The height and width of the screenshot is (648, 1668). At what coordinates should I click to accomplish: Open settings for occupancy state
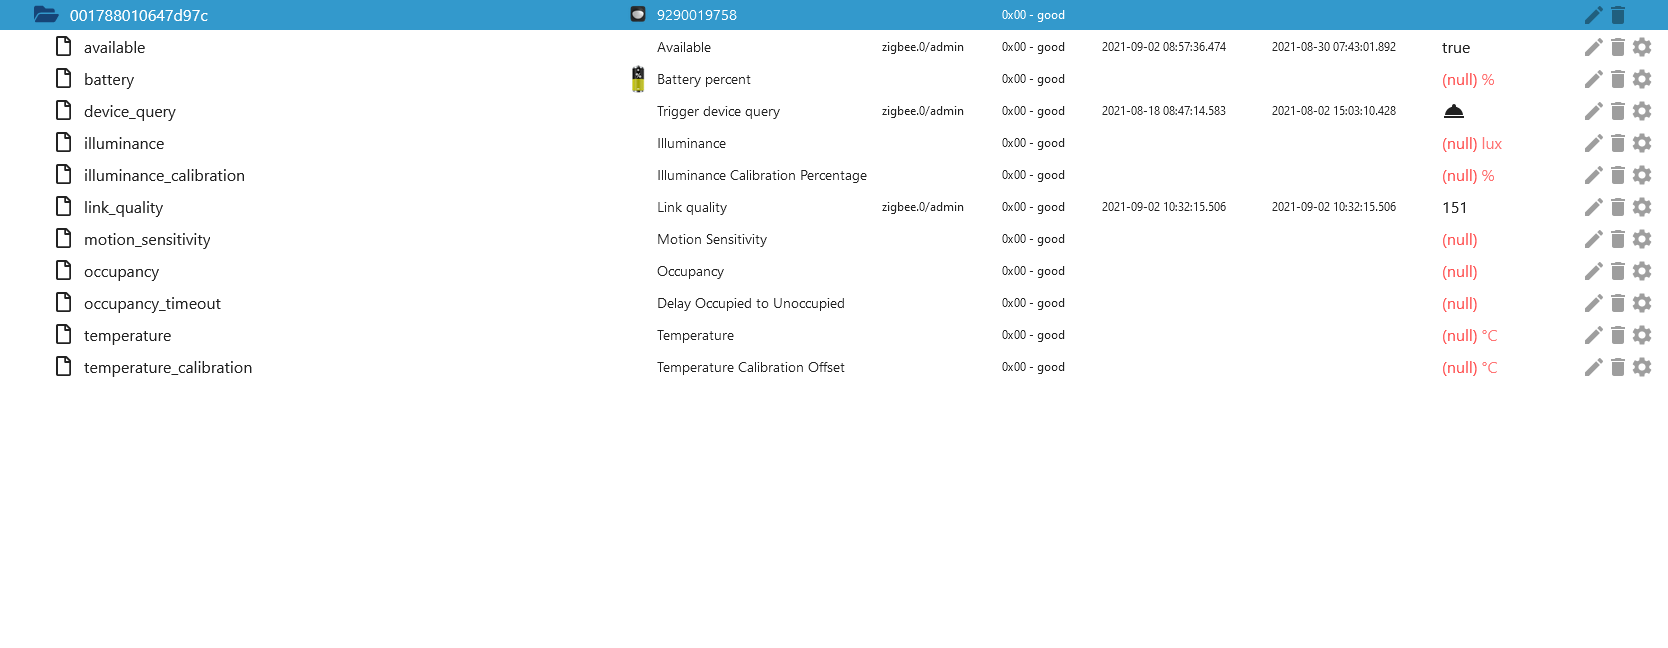tap(1642, 271)
